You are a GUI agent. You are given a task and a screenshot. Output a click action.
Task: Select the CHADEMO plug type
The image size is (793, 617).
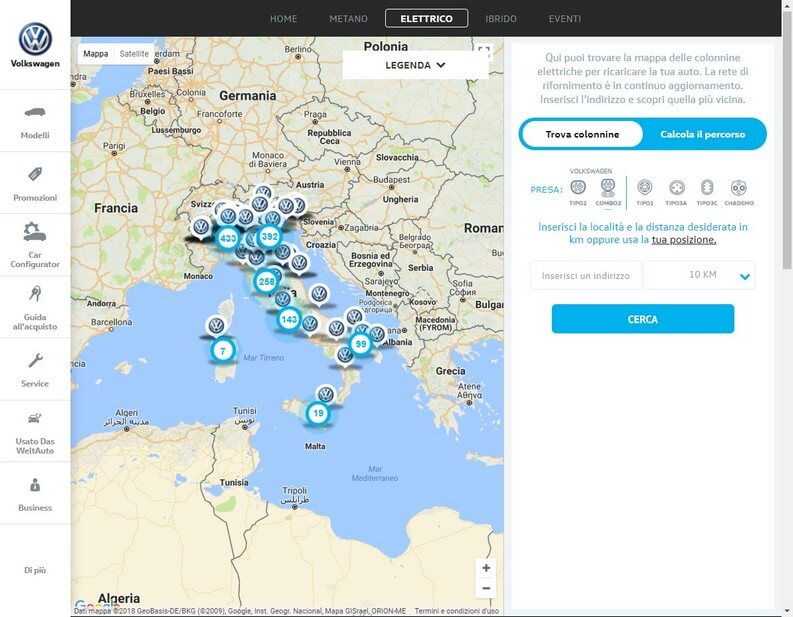pyautogui.click(x=739, y=192)
